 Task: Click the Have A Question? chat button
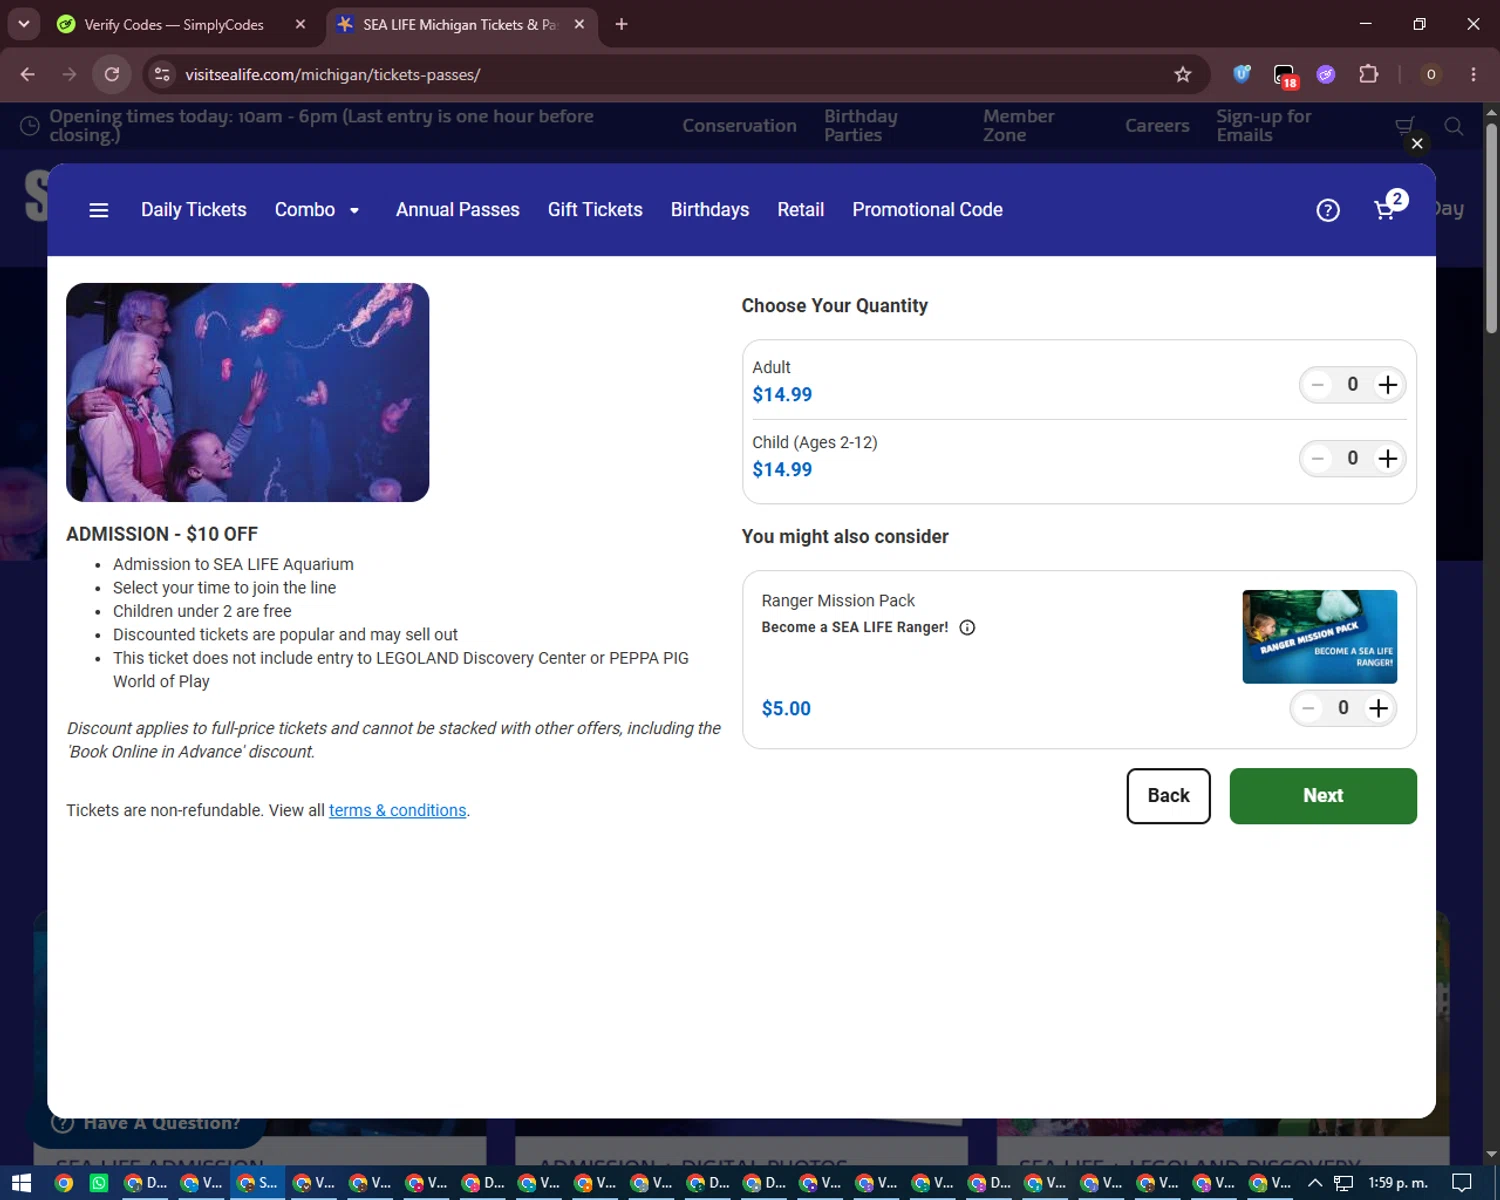pyautogui.click(x=150, y=1123)
